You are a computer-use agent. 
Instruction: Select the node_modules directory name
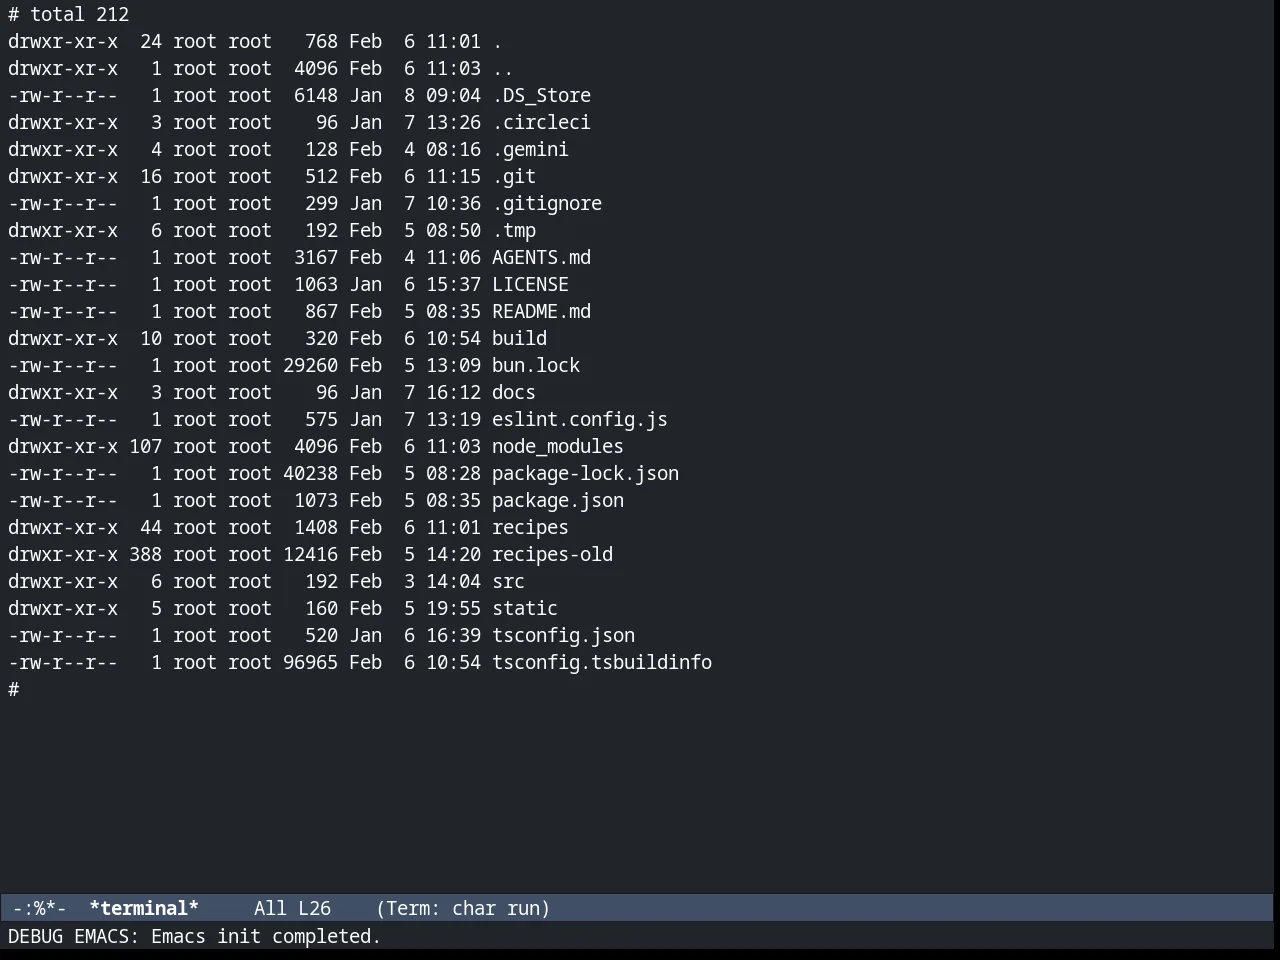coord(558,447)
